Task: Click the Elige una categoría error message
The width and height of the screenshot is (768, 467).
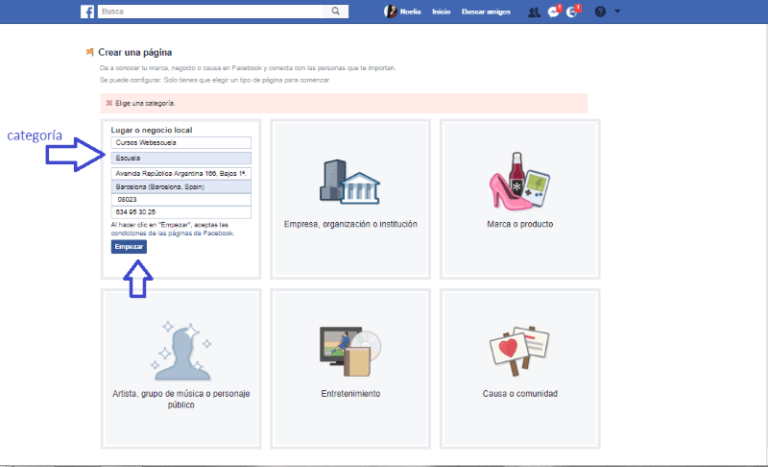Action: coord(145,103)
